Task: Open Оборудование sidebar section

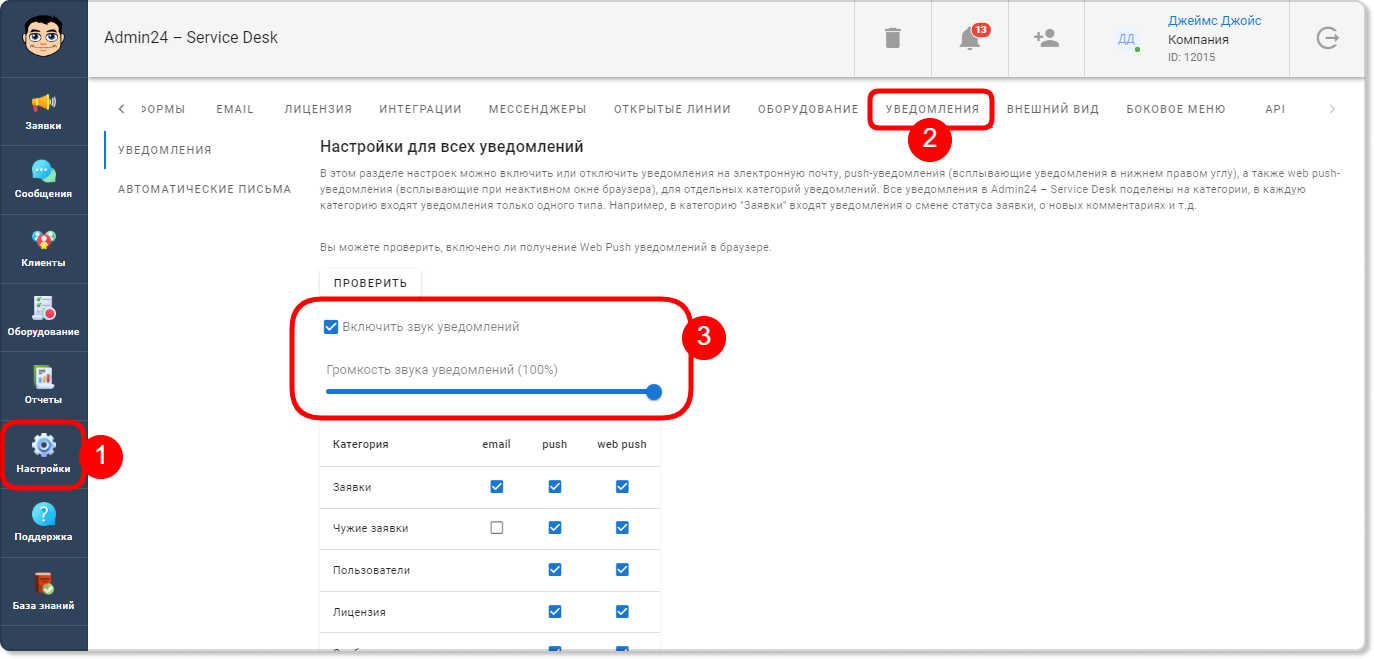Action: (x=44, y=317)
